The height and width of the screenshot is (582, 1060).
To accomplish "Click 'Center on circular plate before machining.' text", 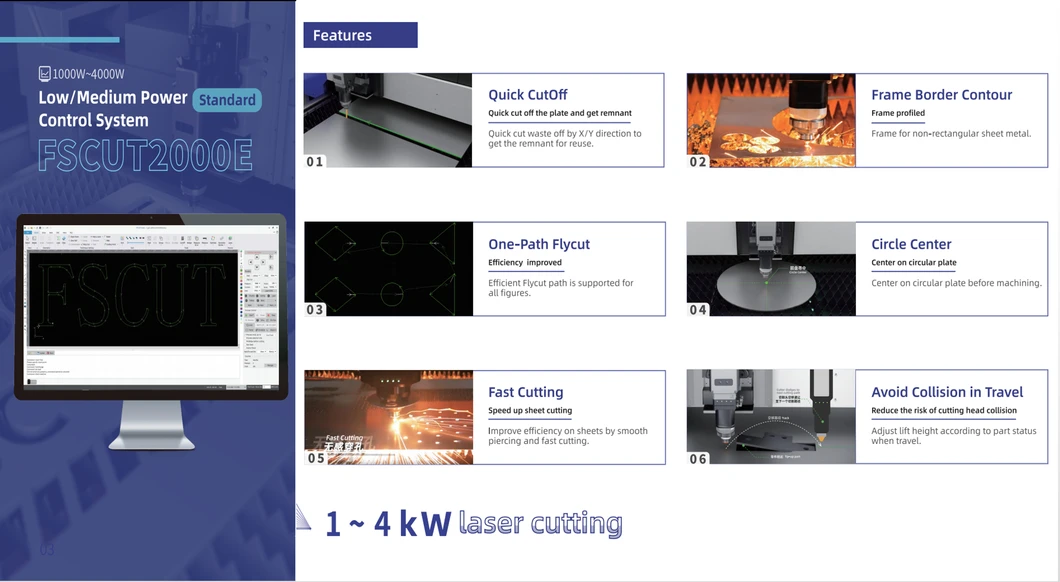I will [x=956, y=283].
